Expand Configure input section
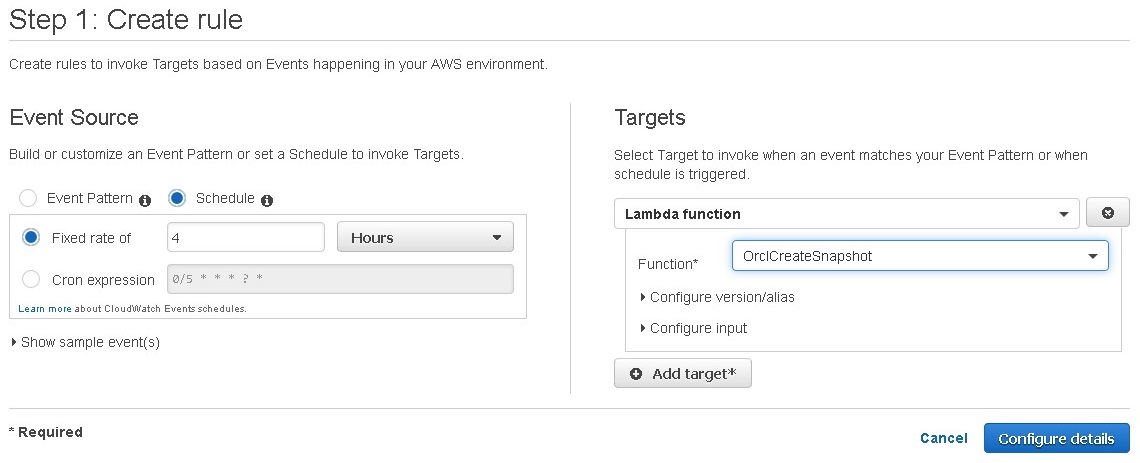Screen dimensions: 1140x463 tap(694, 329)
